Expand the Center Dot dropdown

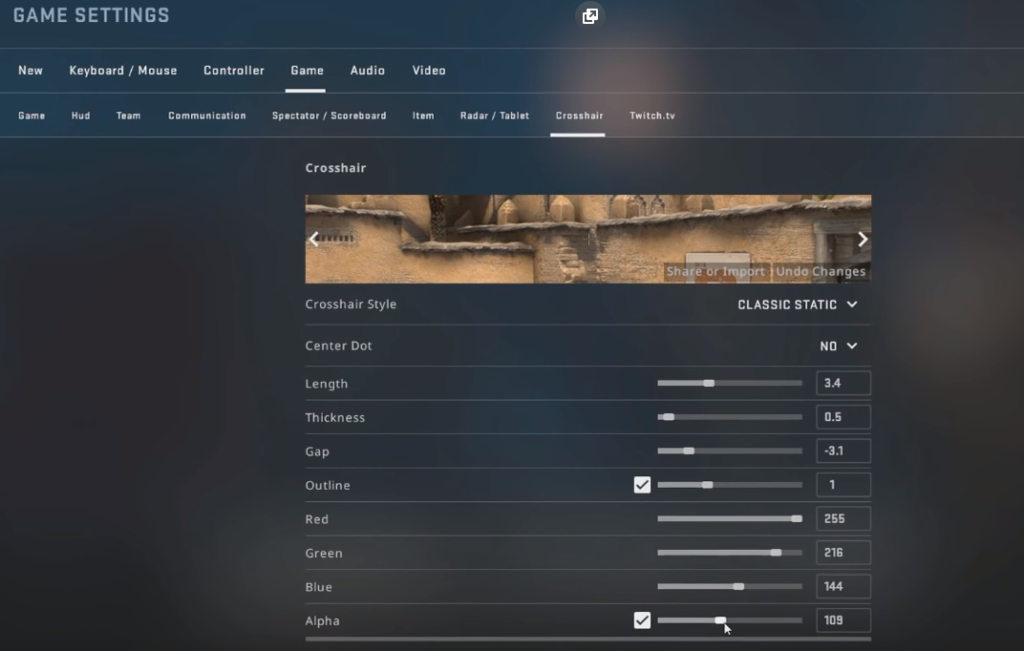(x=838, y=346)
